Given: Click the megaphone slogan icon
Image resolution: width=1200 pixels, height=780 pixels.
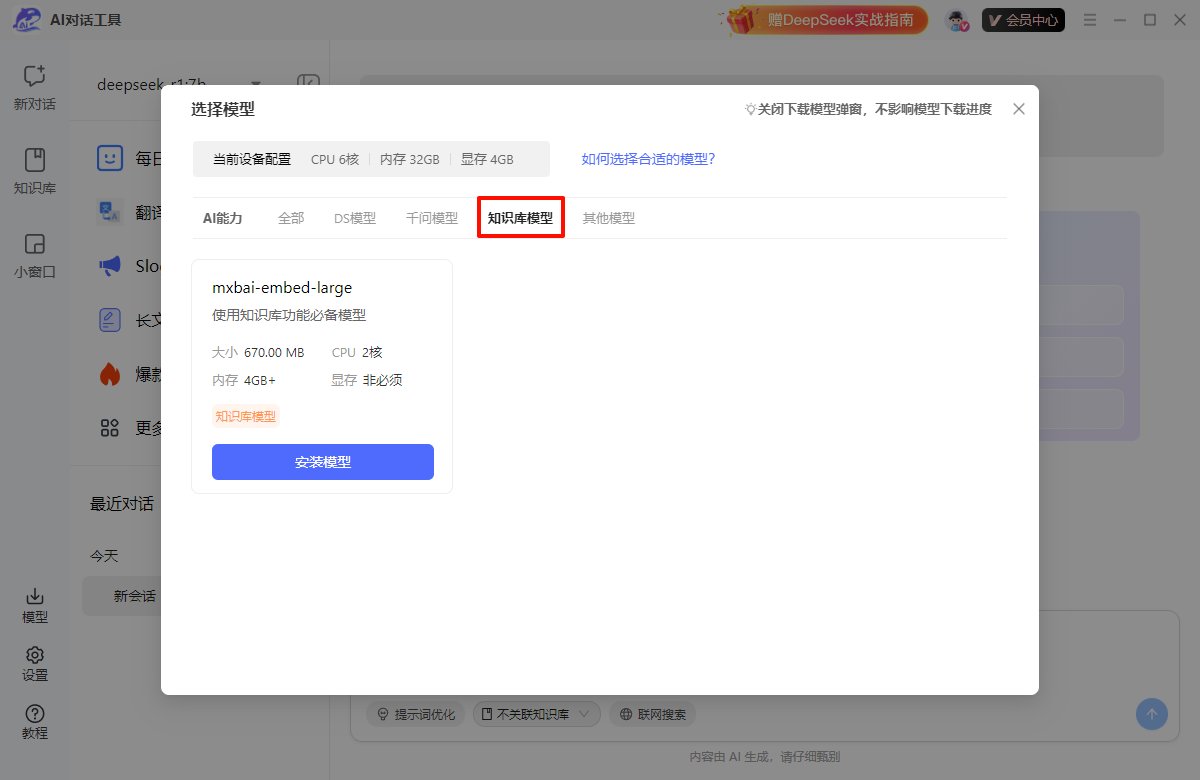Looking at the screenshot, I should tap(110, 266).
